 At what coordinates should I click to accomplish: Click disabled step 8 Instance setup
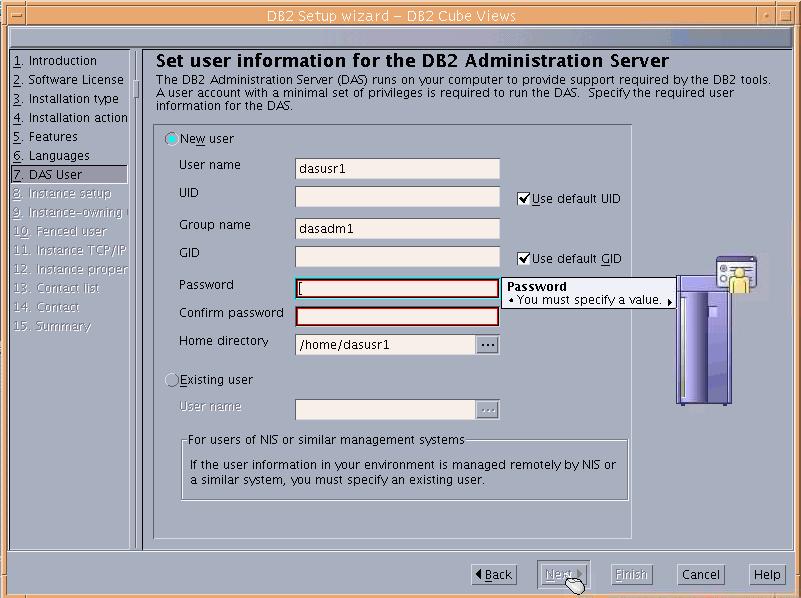[62, 193]
